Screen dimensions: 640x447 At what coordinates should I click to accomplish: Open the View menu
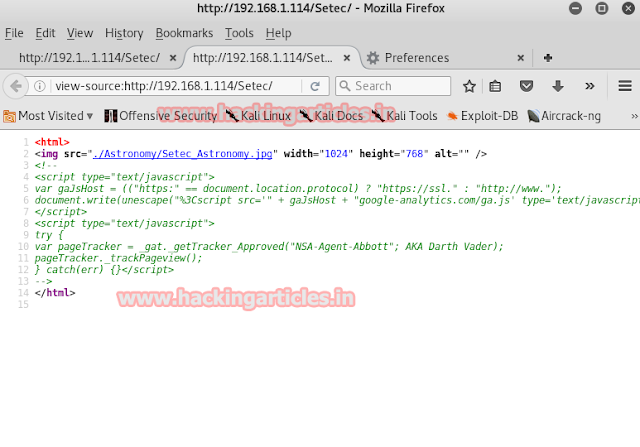click(80, 33)
